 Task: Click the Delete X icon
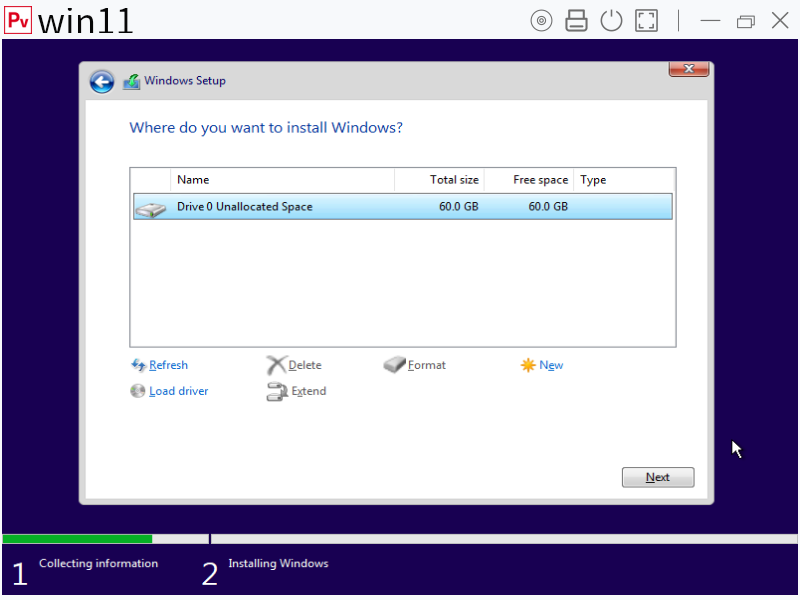[x=276, y=365]
